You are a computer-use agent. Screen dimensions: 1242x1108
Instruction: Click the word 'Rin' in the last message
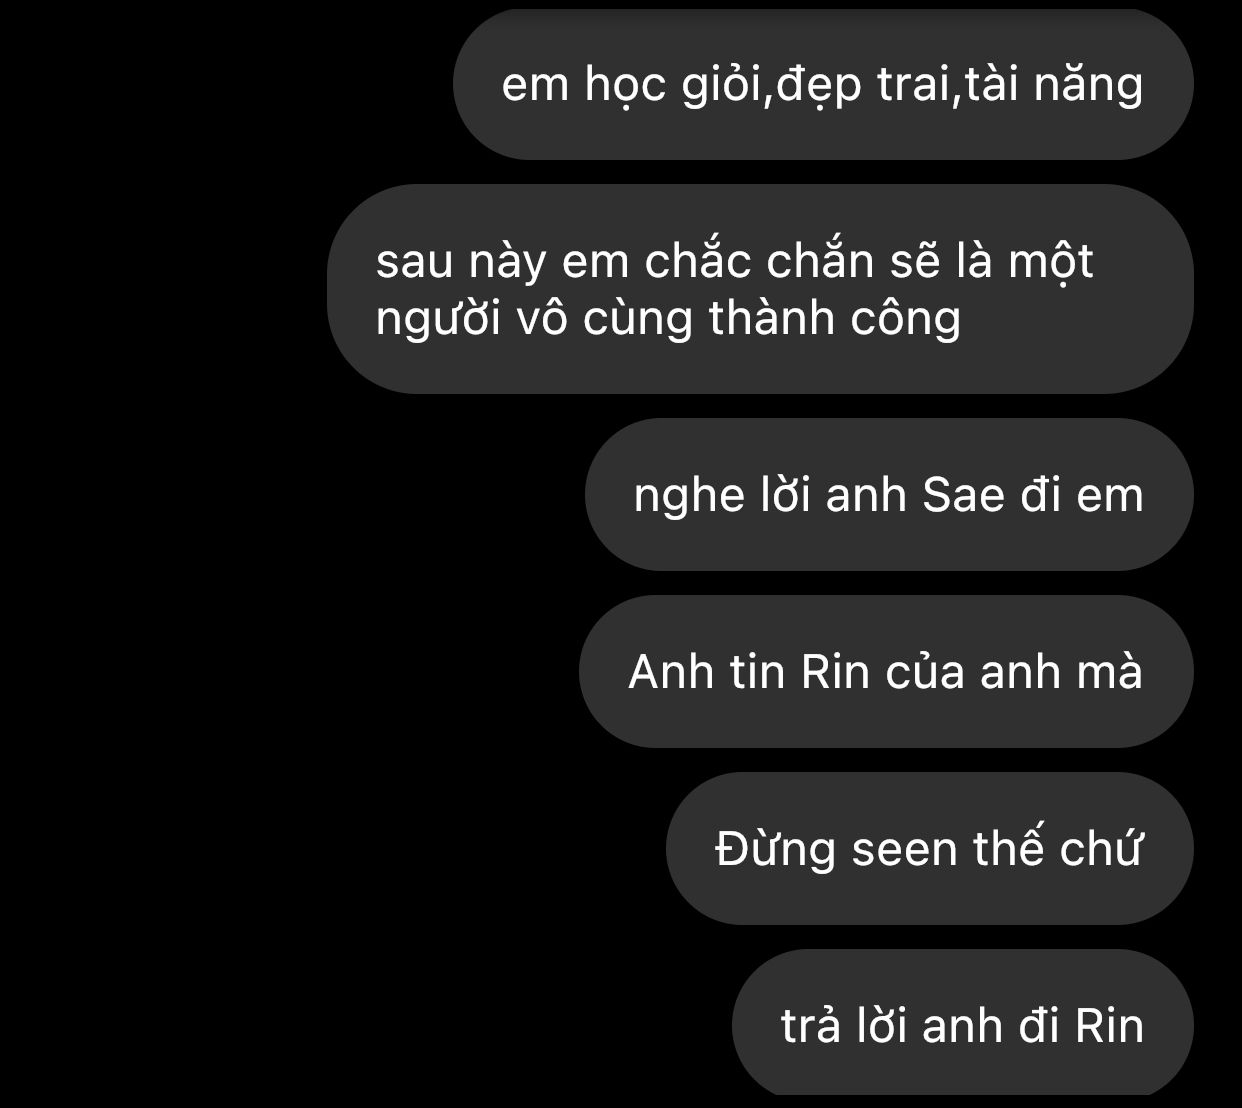pos(1109,1026)
